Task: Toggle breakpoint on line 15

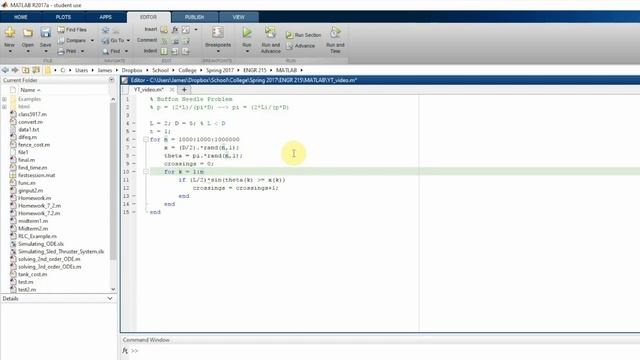Action: point(134,212)
